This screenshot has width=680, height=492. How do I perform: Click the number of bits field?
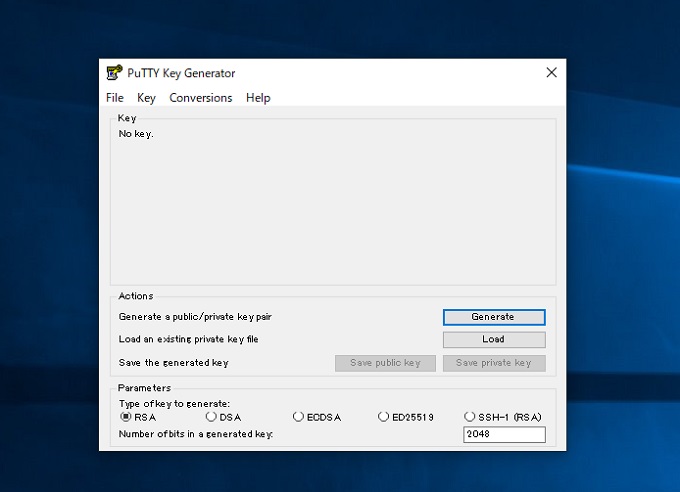[504, 434]
